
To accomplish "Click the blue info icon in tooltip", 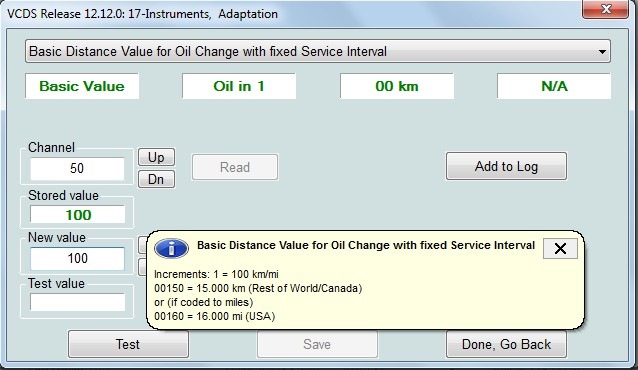I will click(171, 248).
